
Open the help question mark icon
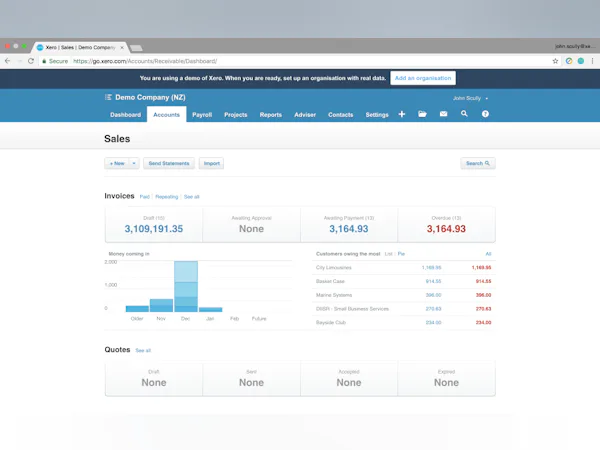(485, 114)
